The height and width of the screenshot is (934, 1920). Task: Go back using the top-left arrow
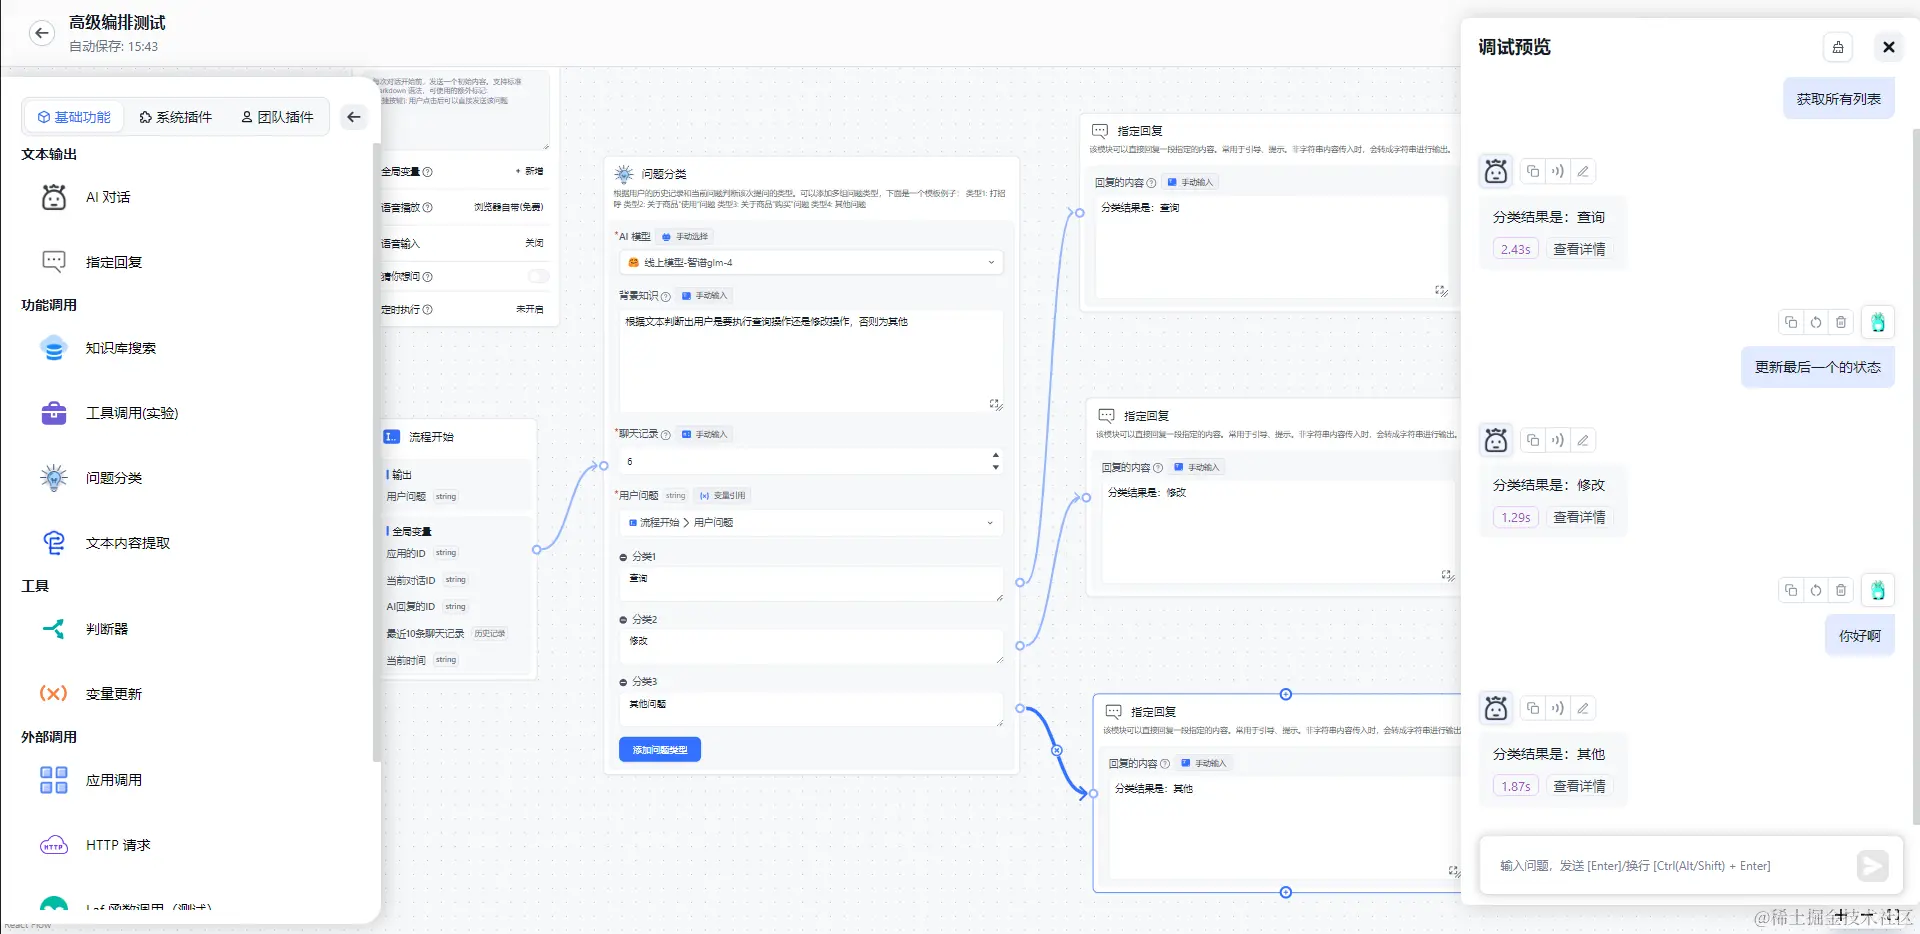point(41,33)
